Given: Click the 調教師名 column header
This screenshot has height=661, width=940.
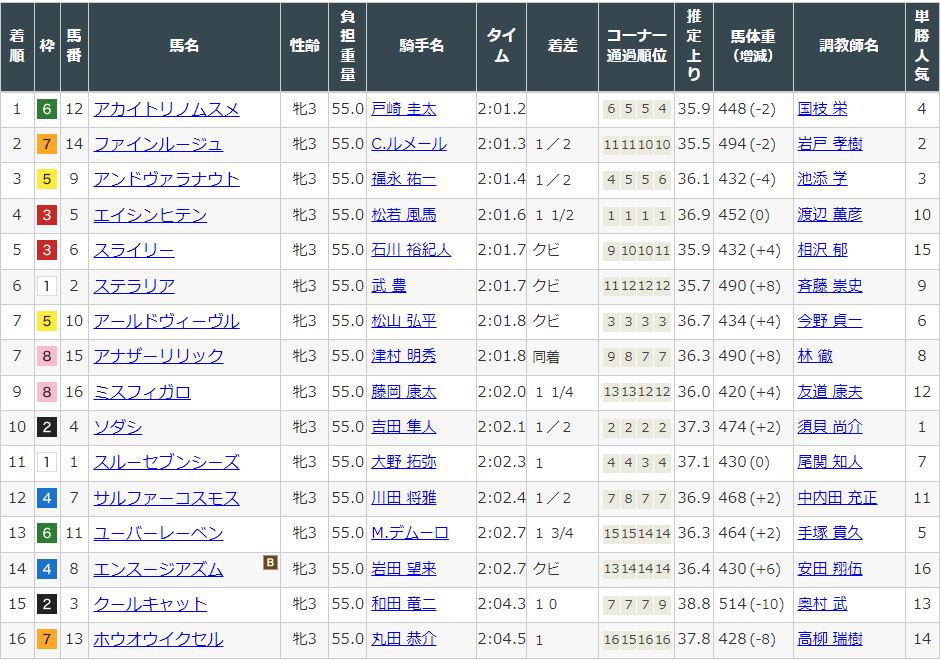Looking at the screenshot, I should tap(849, 46).
